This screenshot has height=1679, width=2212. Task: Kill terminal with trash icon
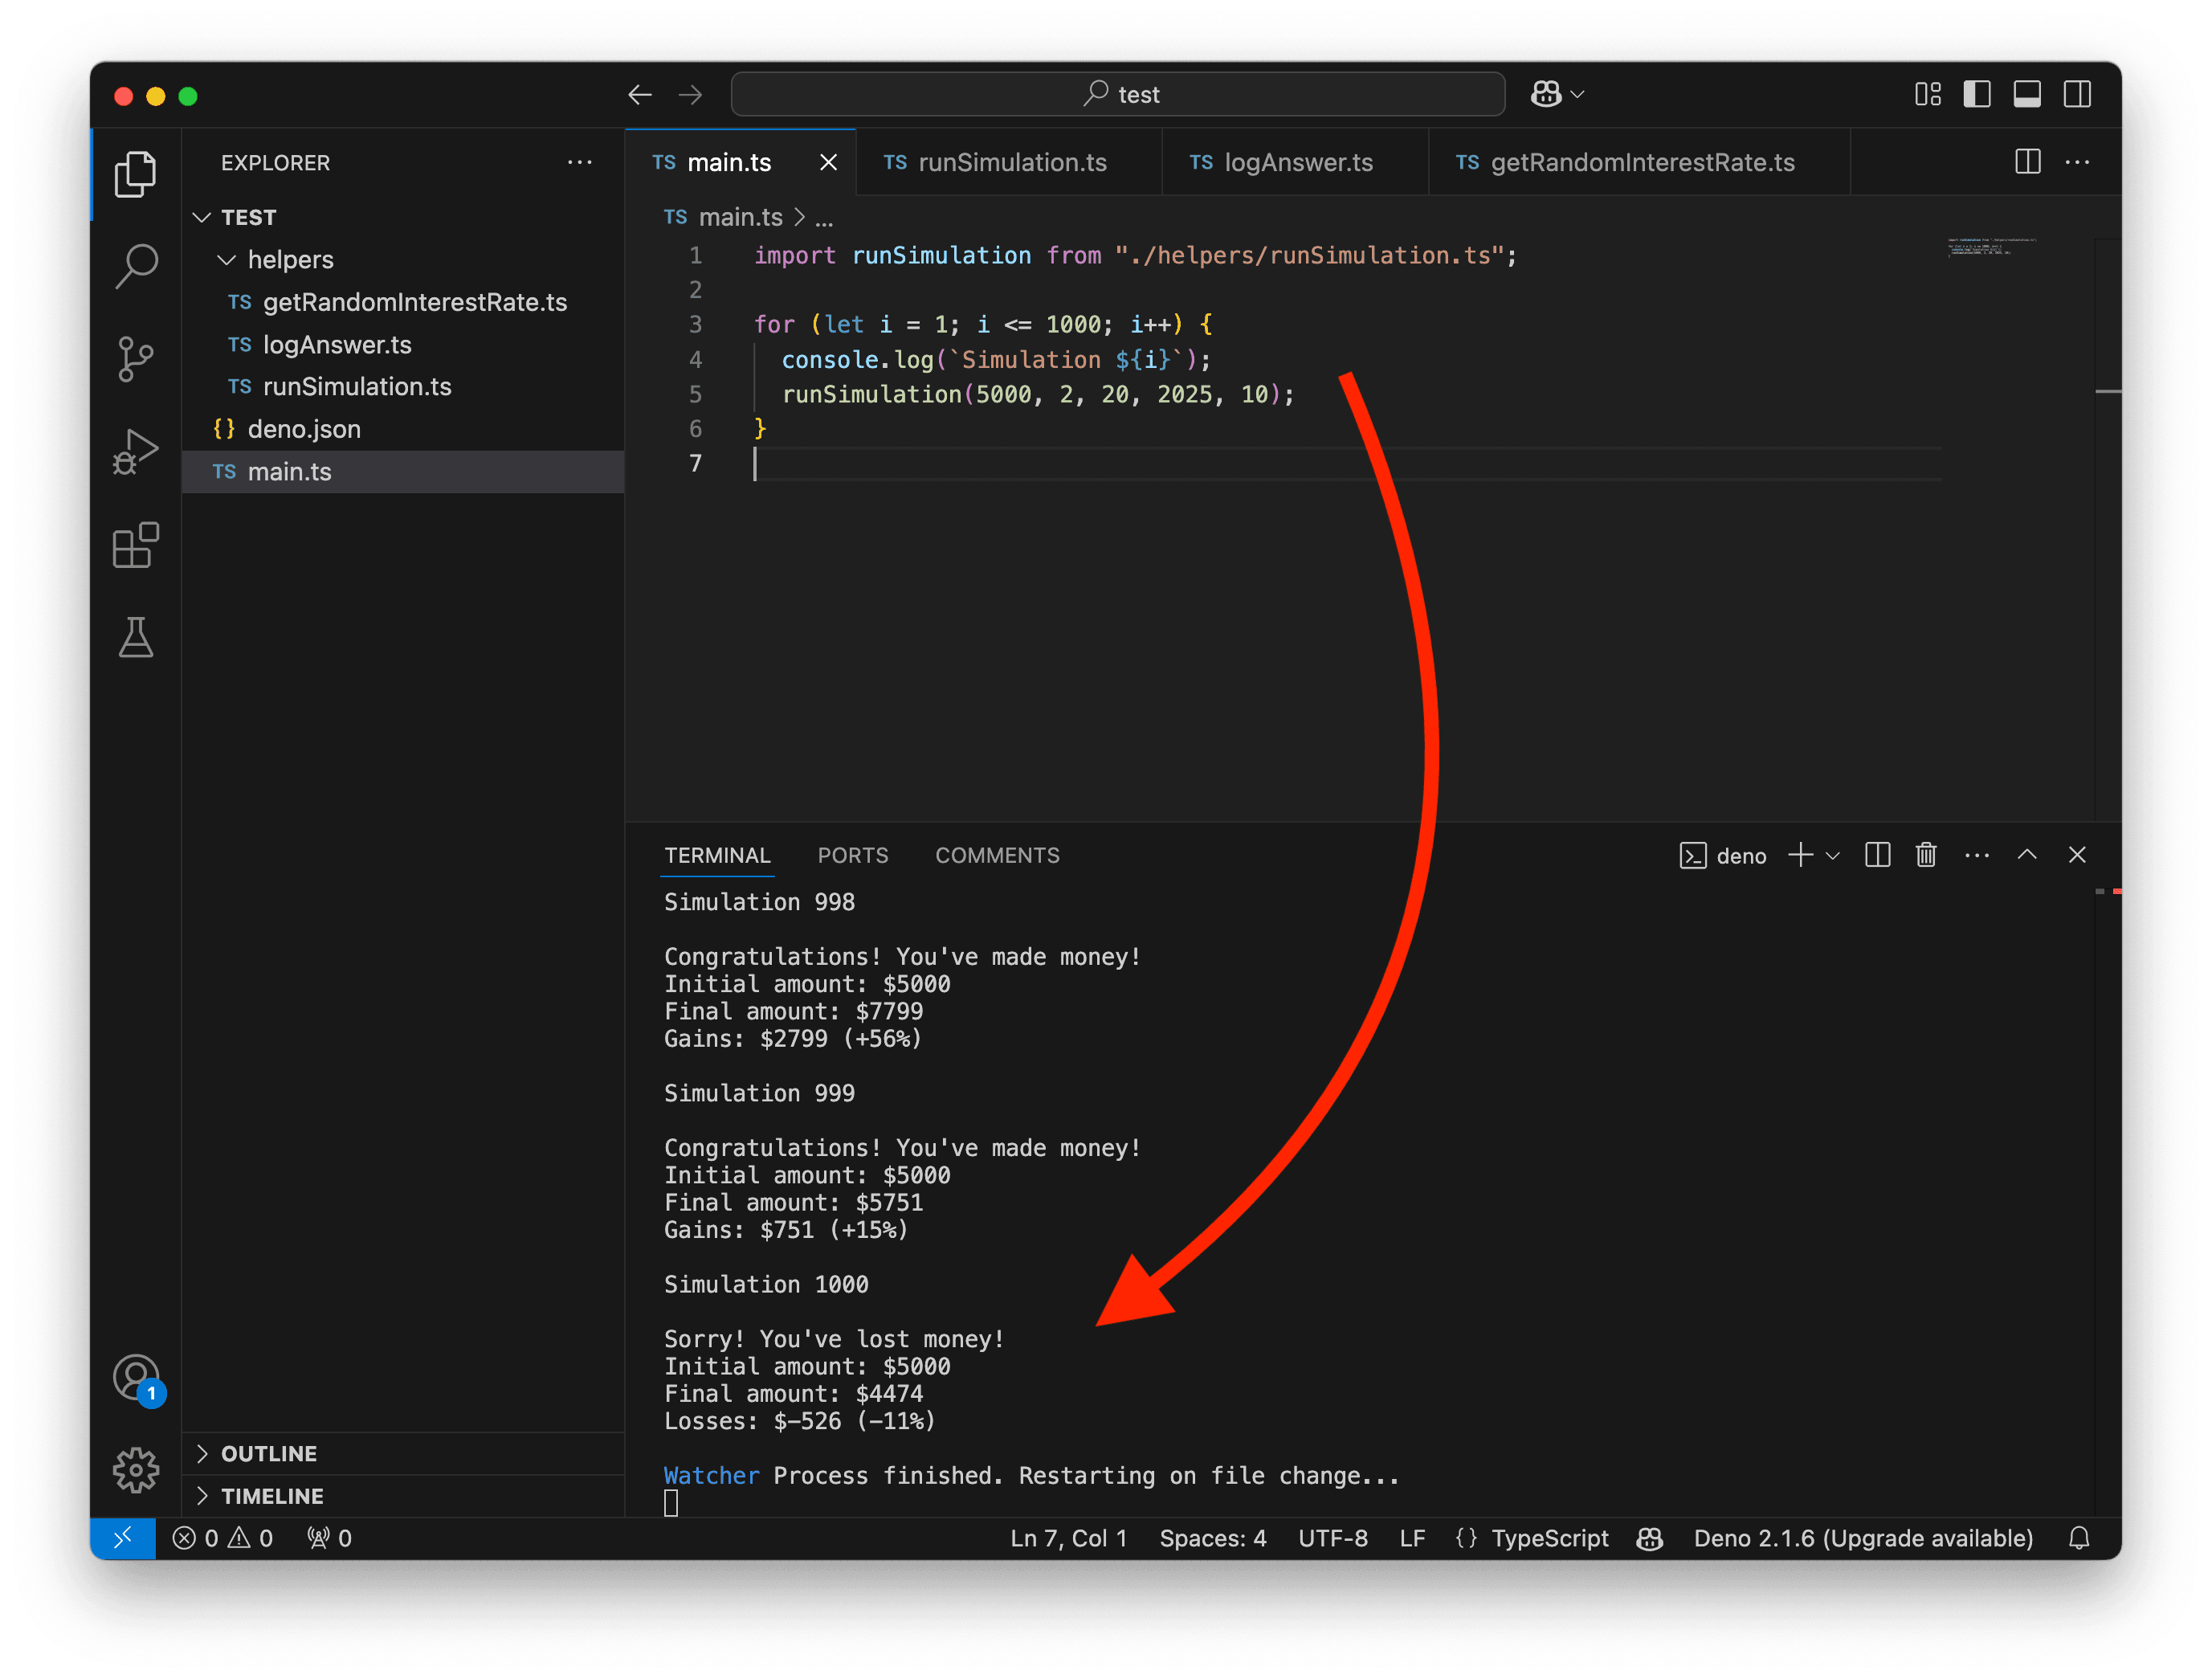coord(1926,855)
